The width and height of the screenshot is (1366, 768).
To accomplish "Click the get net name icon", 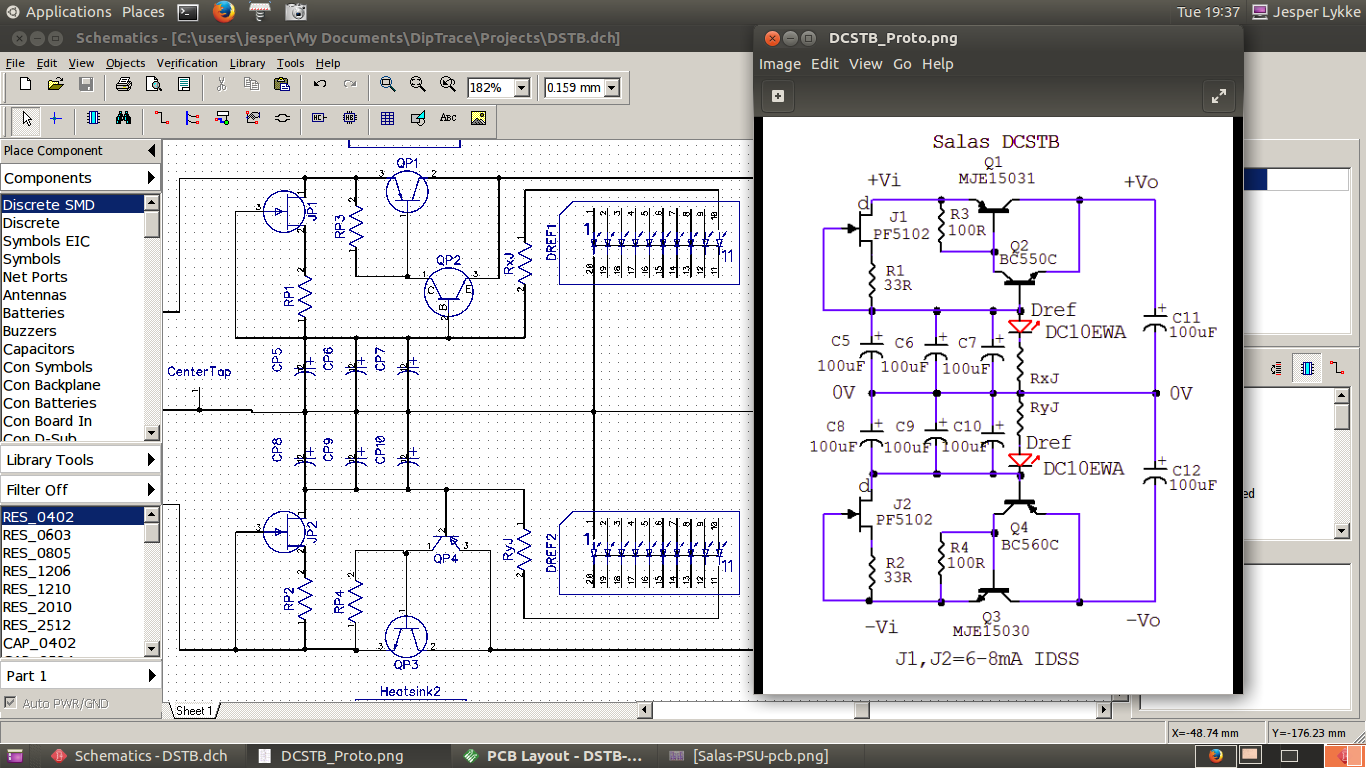I will (x=282, y=118).
